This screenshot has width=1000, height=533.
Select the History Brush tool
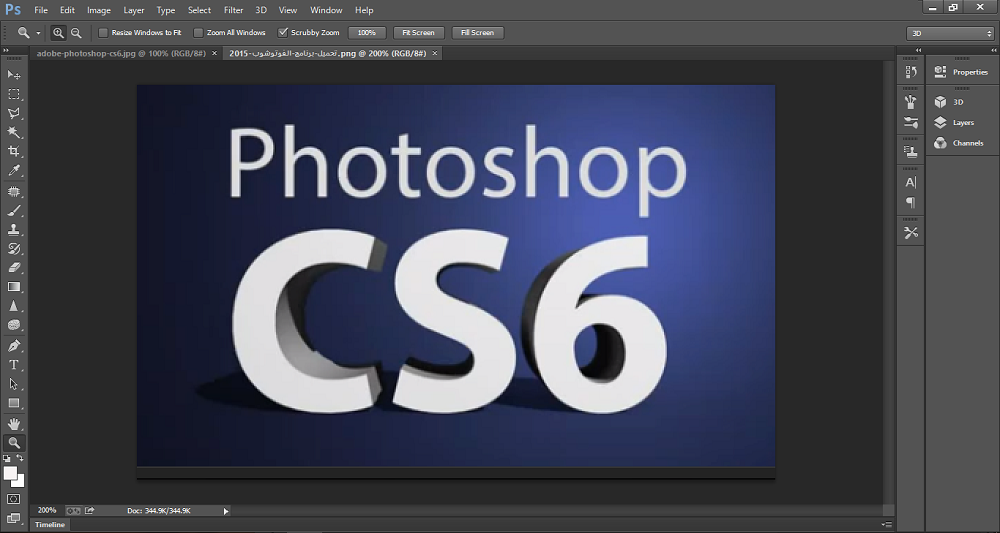pos(13,249)
